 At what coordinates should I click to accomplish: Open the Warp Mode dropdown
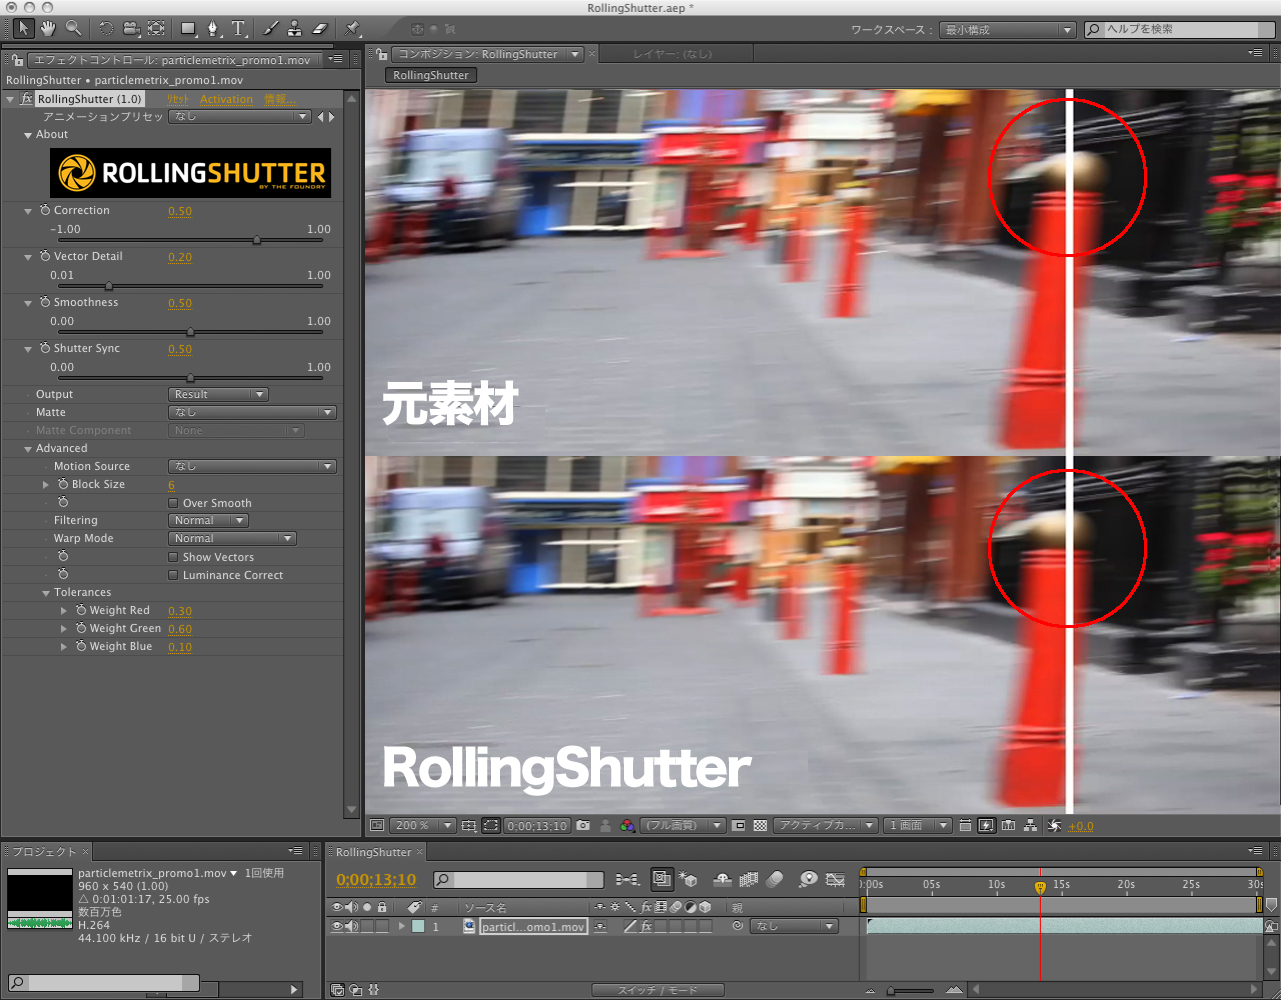pos(232,538)
